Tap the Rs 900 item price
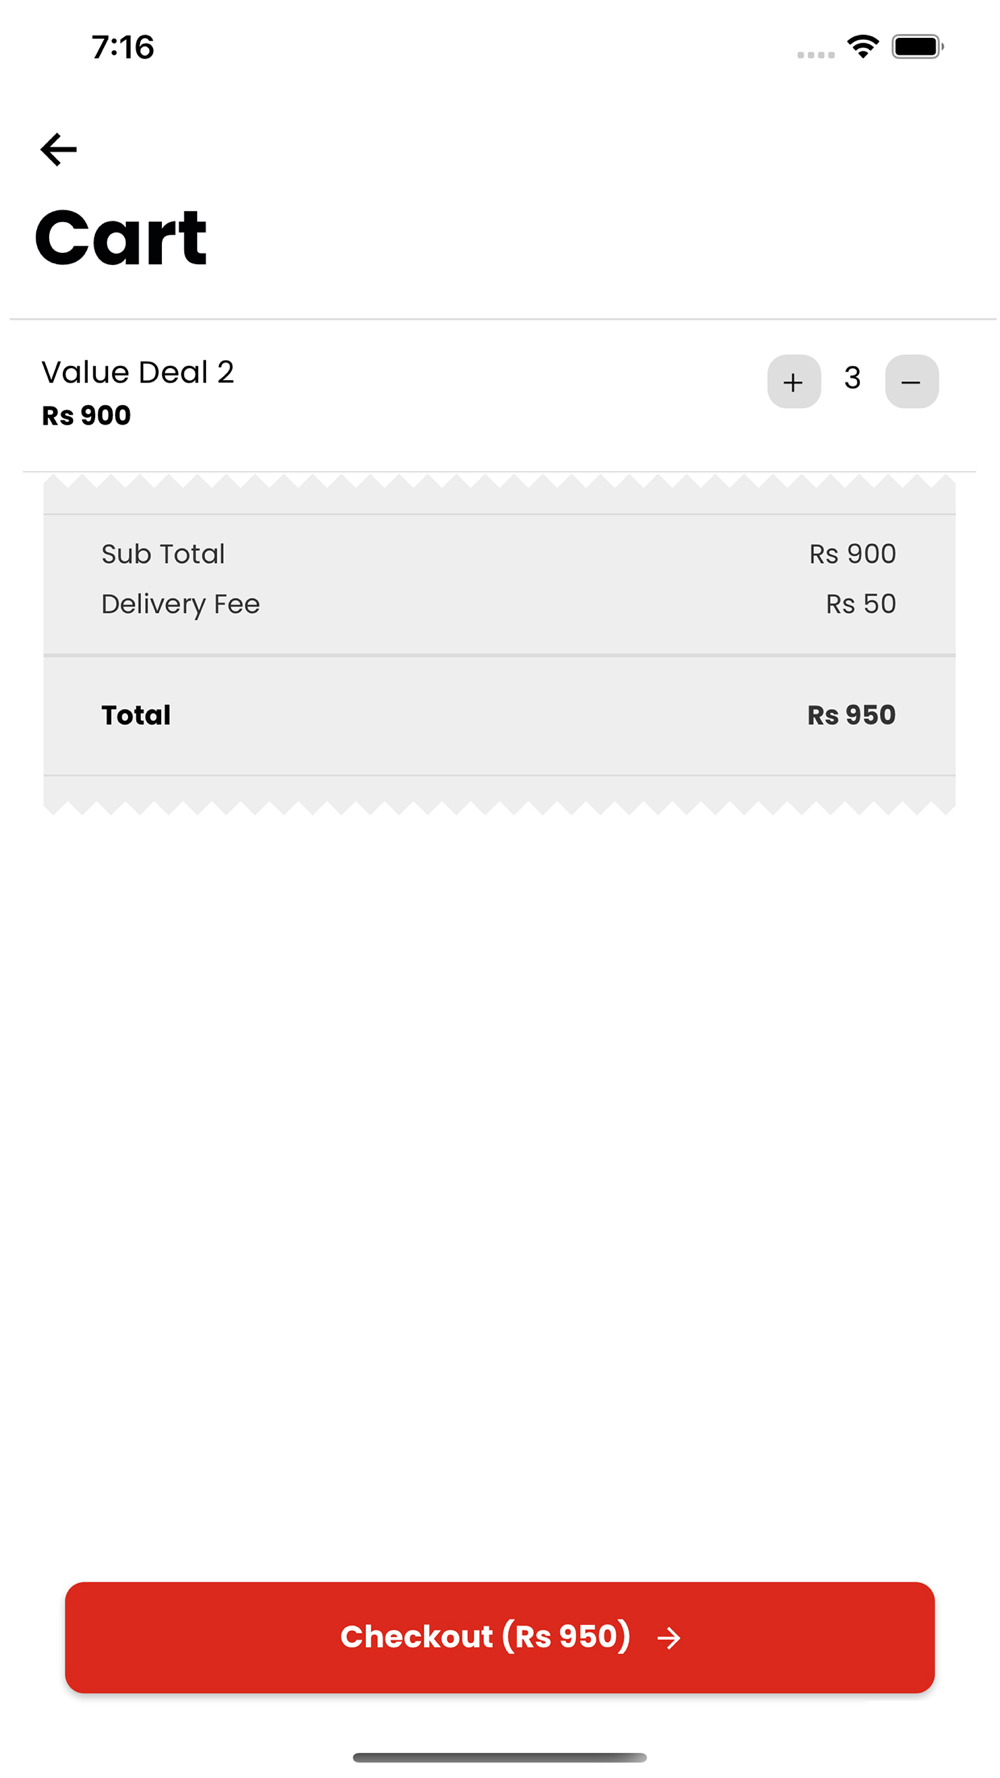The image size is (1000, 1778). point(86,416)
